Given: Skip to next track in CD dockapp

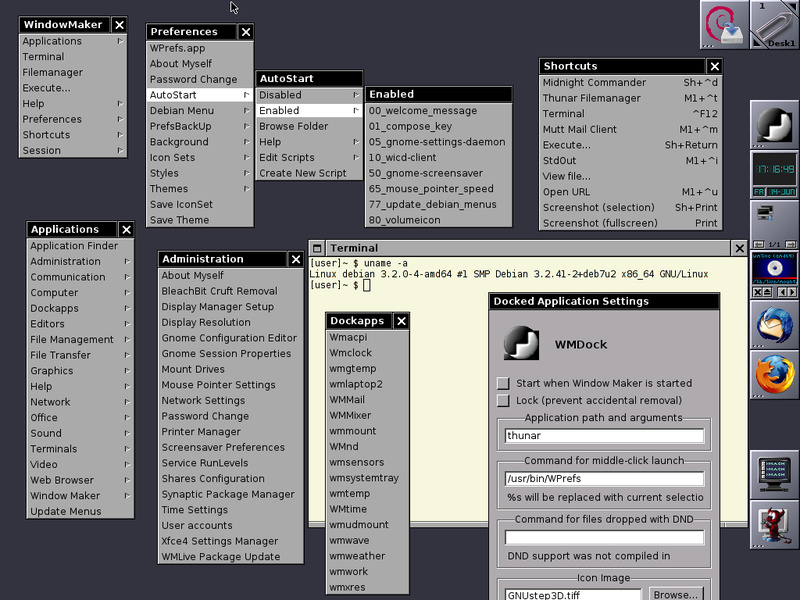Looking at the screenshot, I should point(792,292).
